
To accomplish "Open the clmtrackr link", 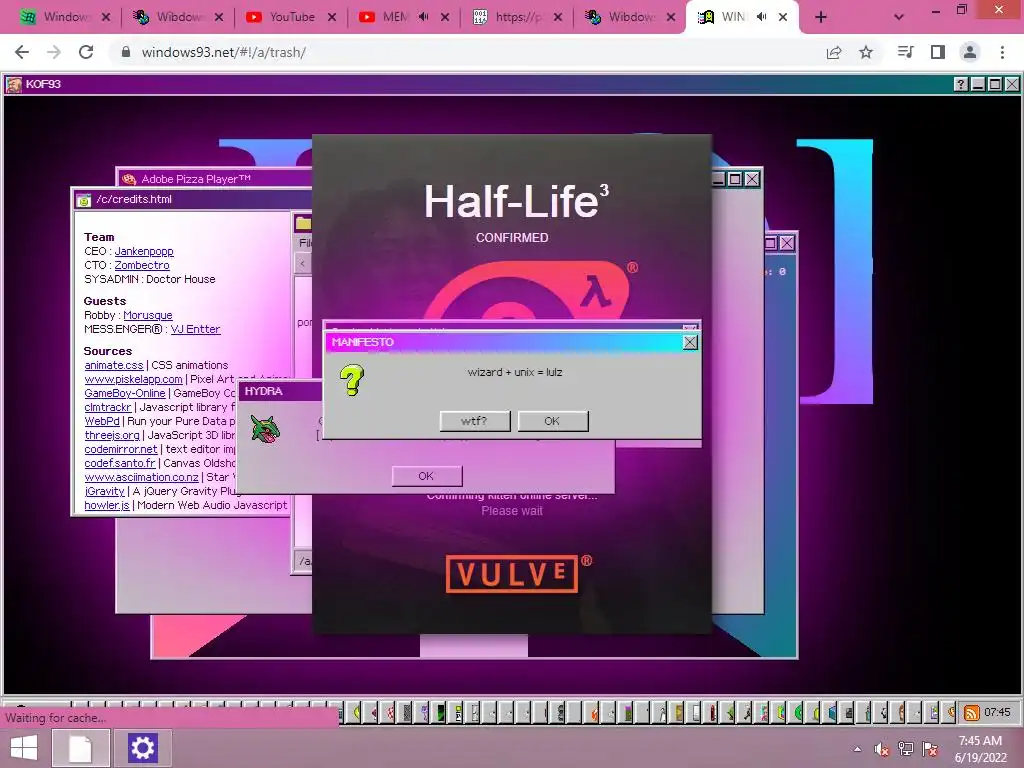I will pos(108,408).
